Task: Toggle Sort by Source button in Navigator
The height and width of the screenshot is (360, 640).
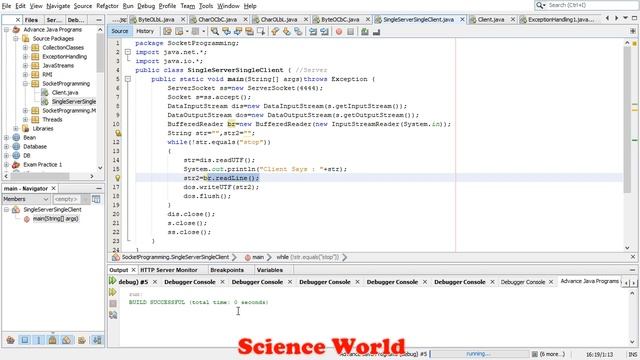Action: [97, 340]
